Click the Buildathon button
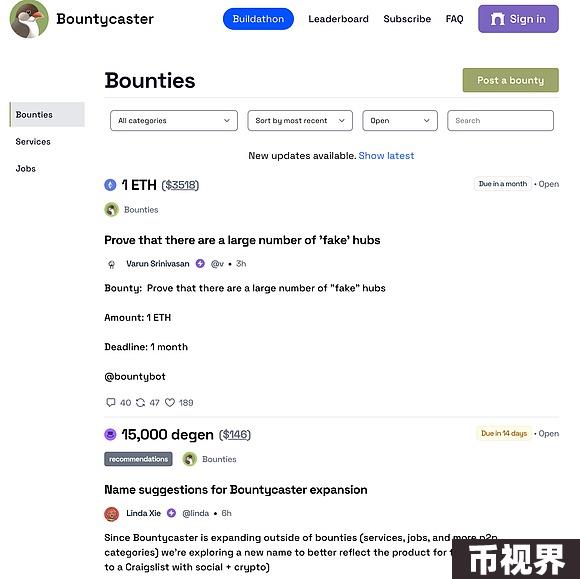The height and width of the screenshot is (579, 580). [258, 19]
